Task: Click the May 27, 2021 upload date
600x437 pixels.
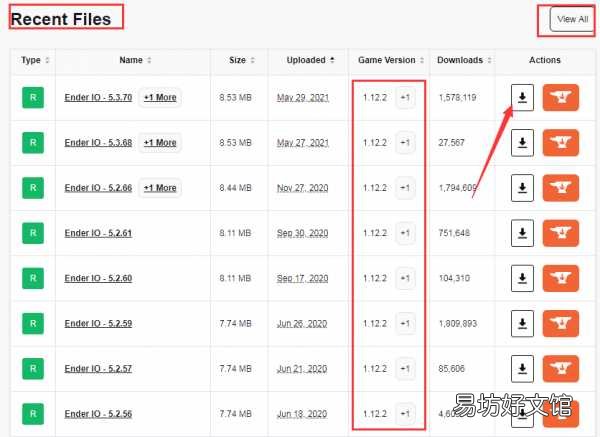Action: 303,143
